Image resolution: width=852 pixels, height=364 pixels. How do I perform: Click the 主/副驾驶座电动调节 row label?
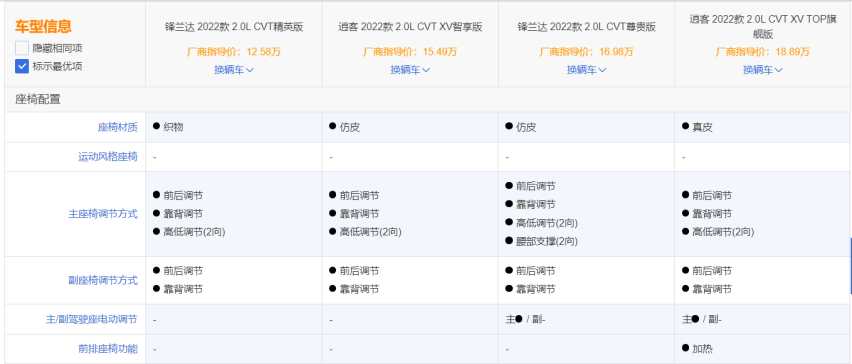[92, 319]
